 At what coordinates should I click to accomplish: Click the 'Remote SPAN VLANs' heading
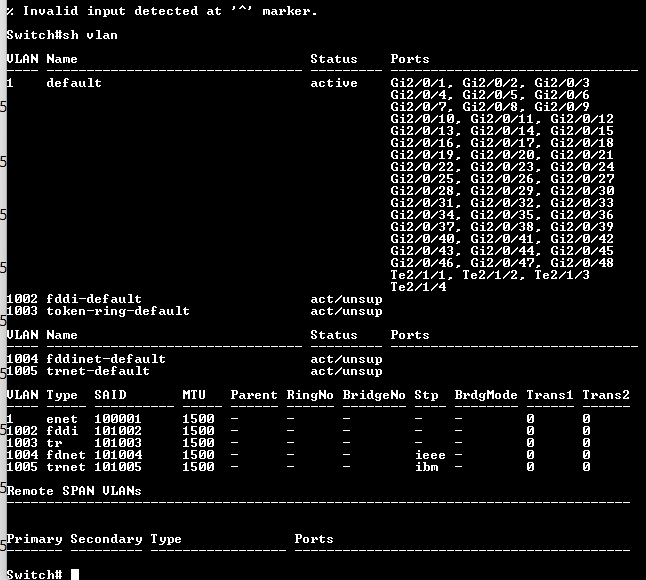73,491
